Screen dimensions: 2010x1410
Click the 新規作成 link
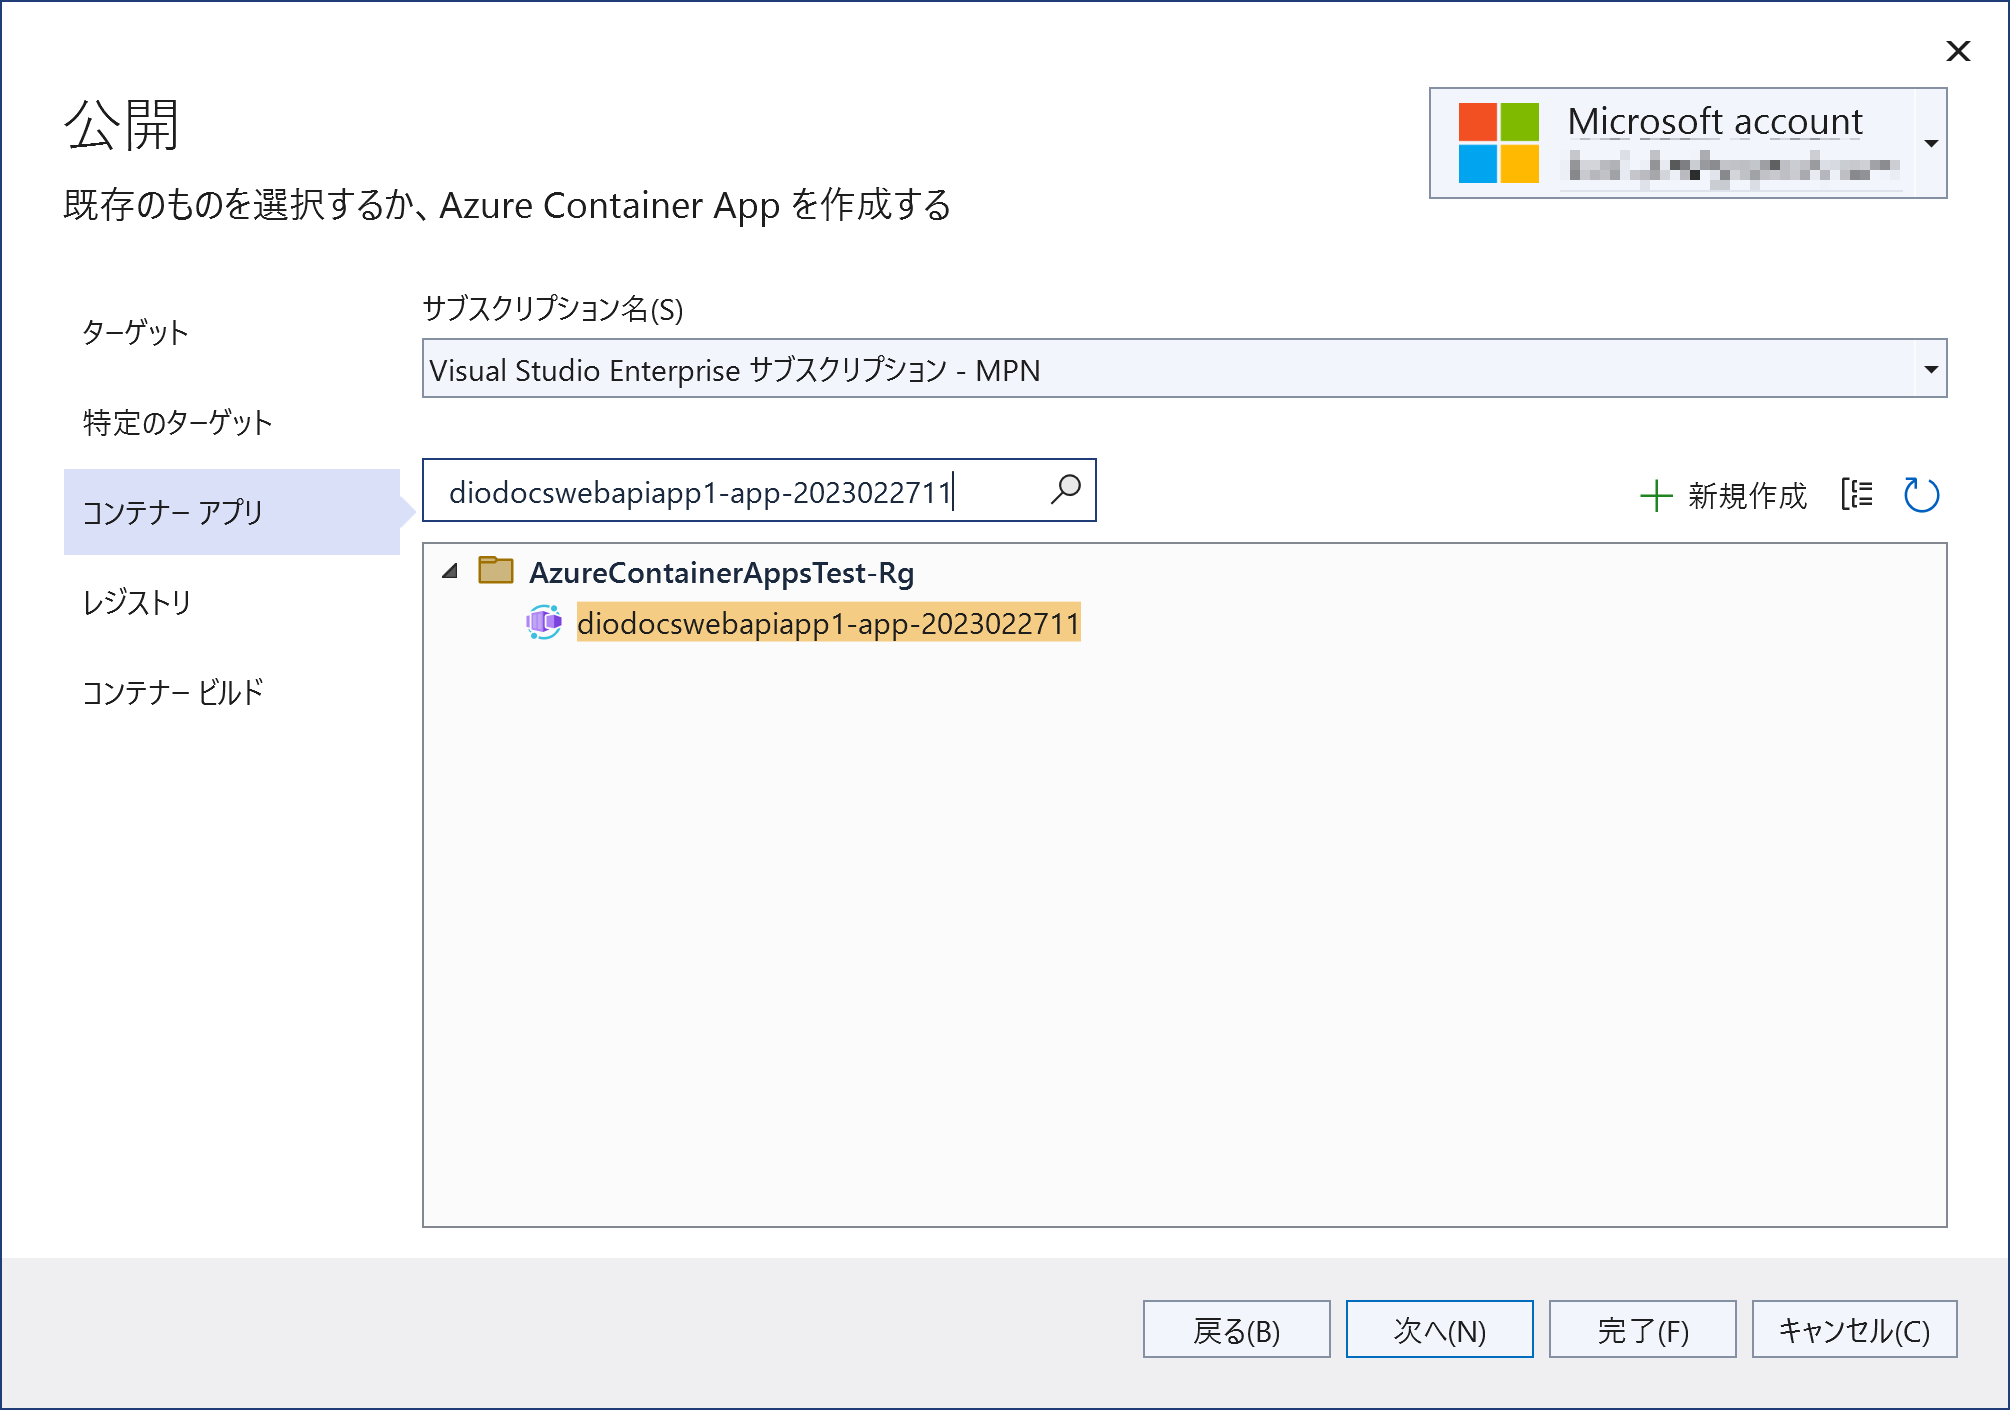pyautogui.click(x=1747, y=496)
